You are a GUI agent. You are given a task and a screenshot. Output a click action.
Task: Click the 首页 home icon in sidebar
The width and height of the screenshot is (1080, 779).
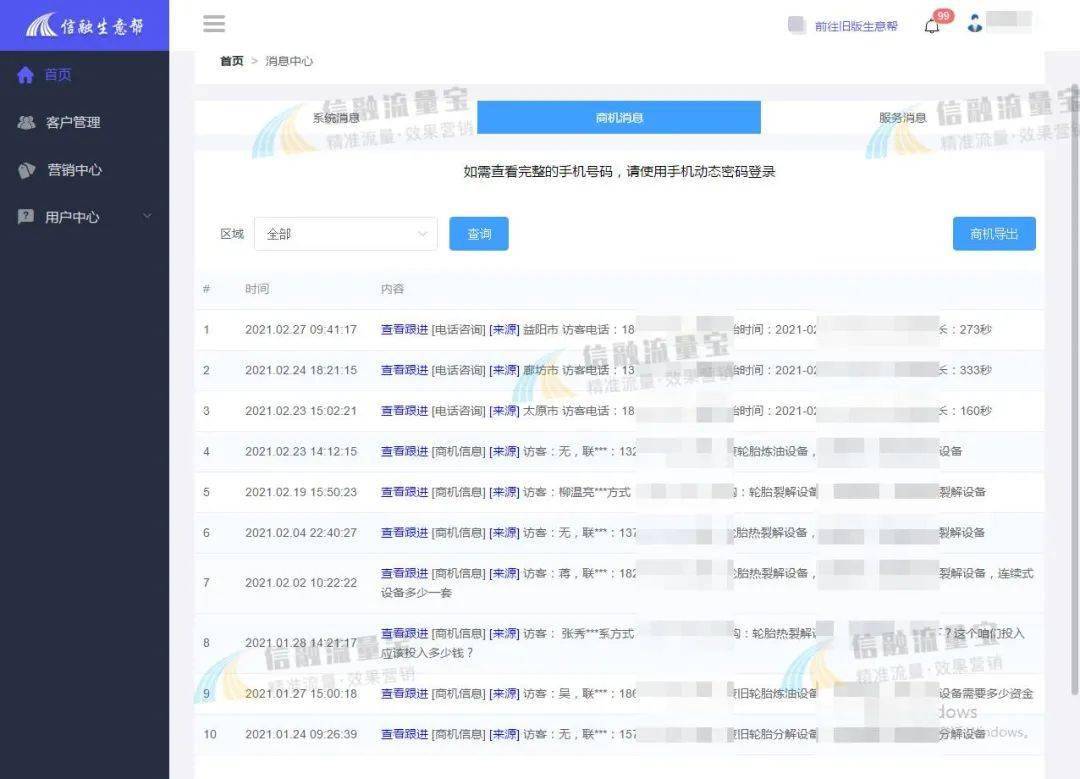(25, 74)
